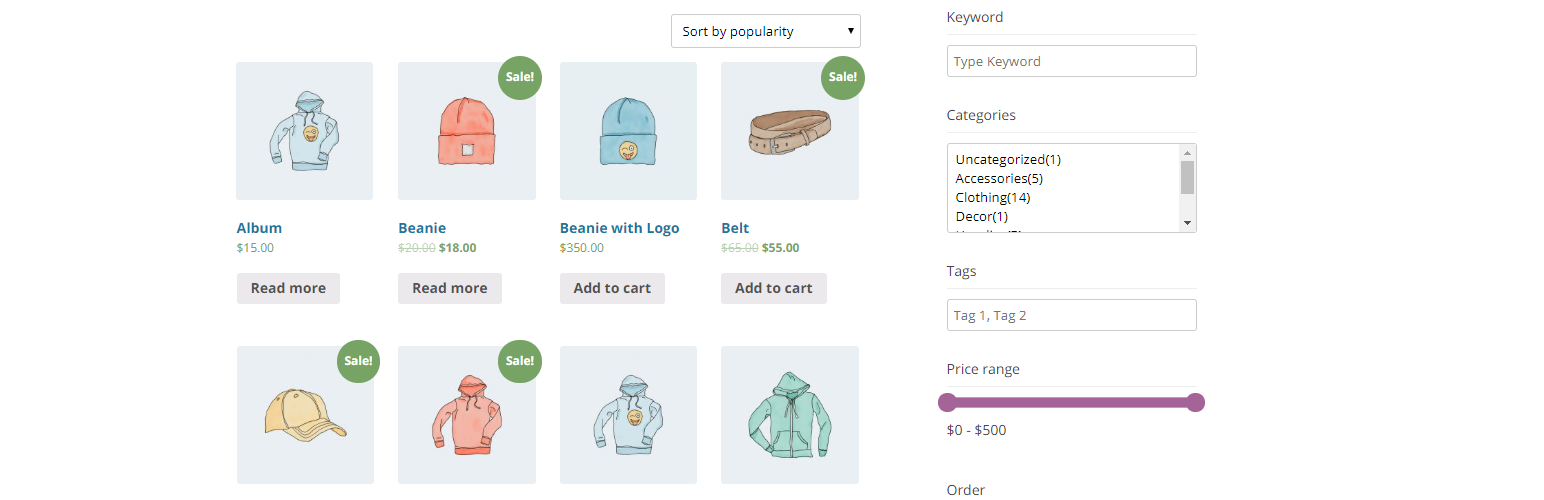Click the Belt product image
Screen dimensions: 1544x500
(x=789, y=131)
